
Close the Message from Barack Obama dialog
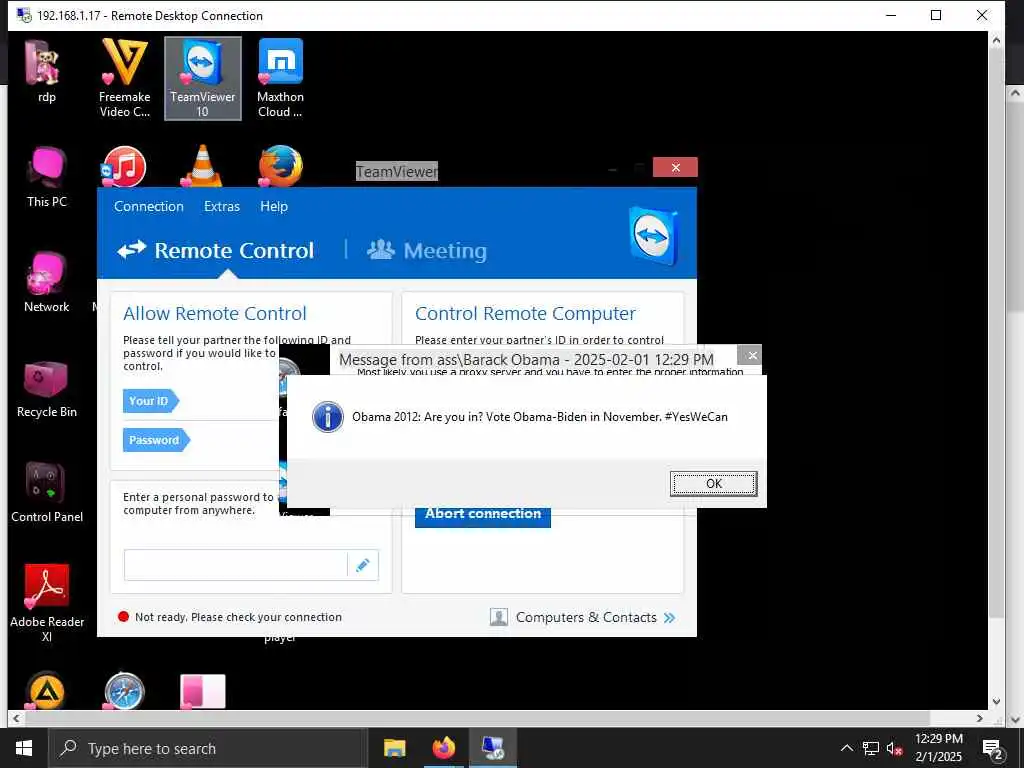coord(752,355)
